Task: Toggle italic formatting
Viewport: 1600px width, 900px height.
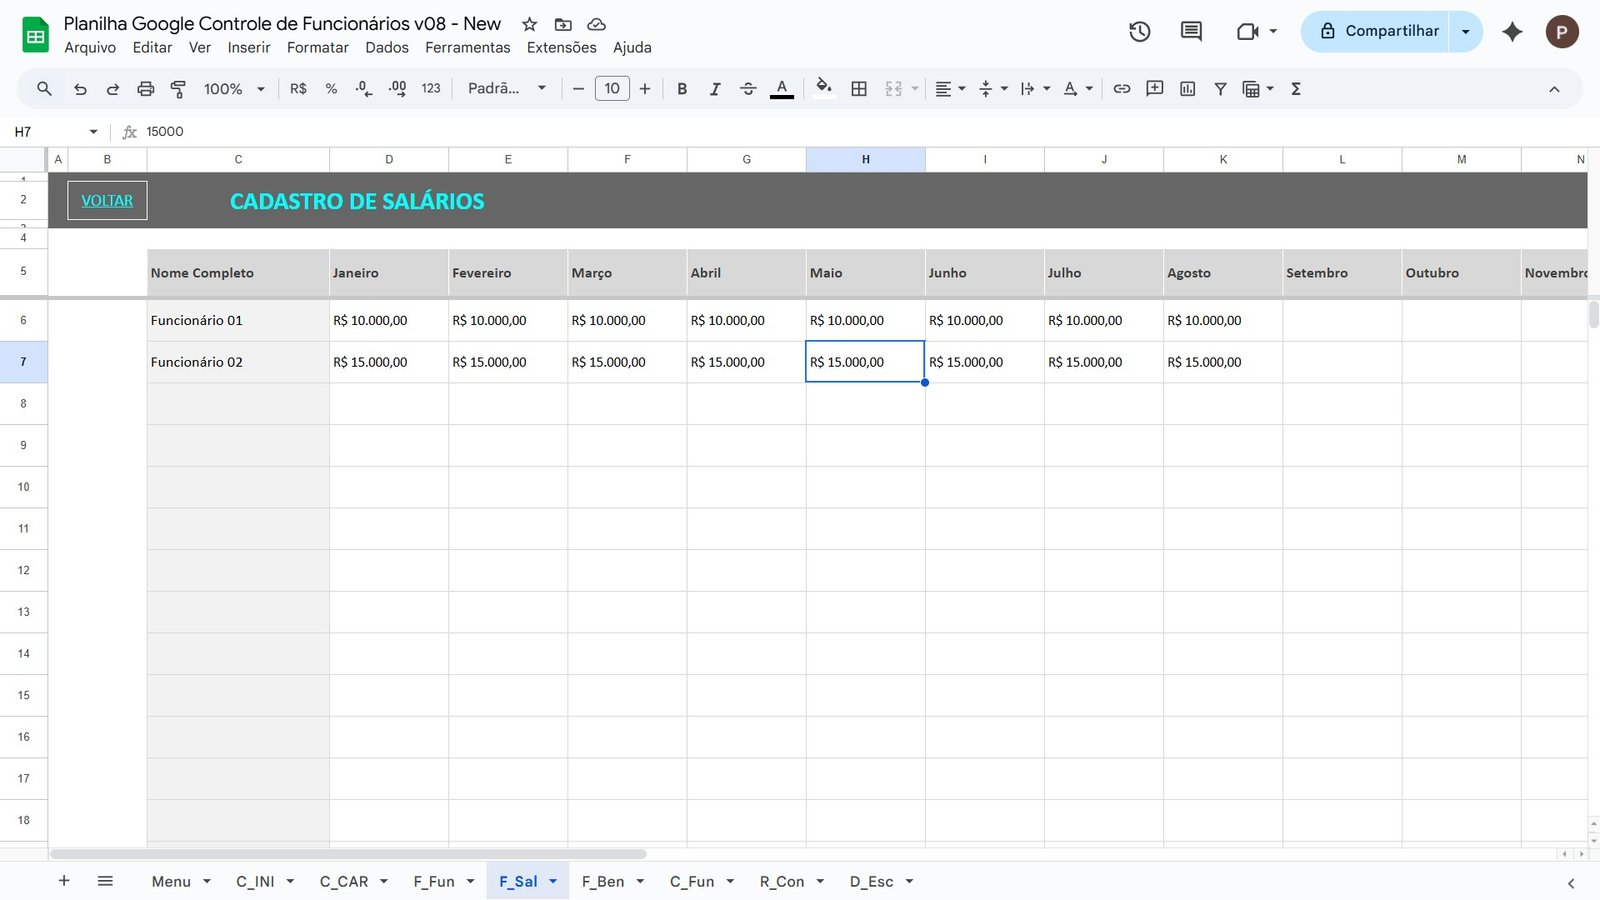Action: 715,88
